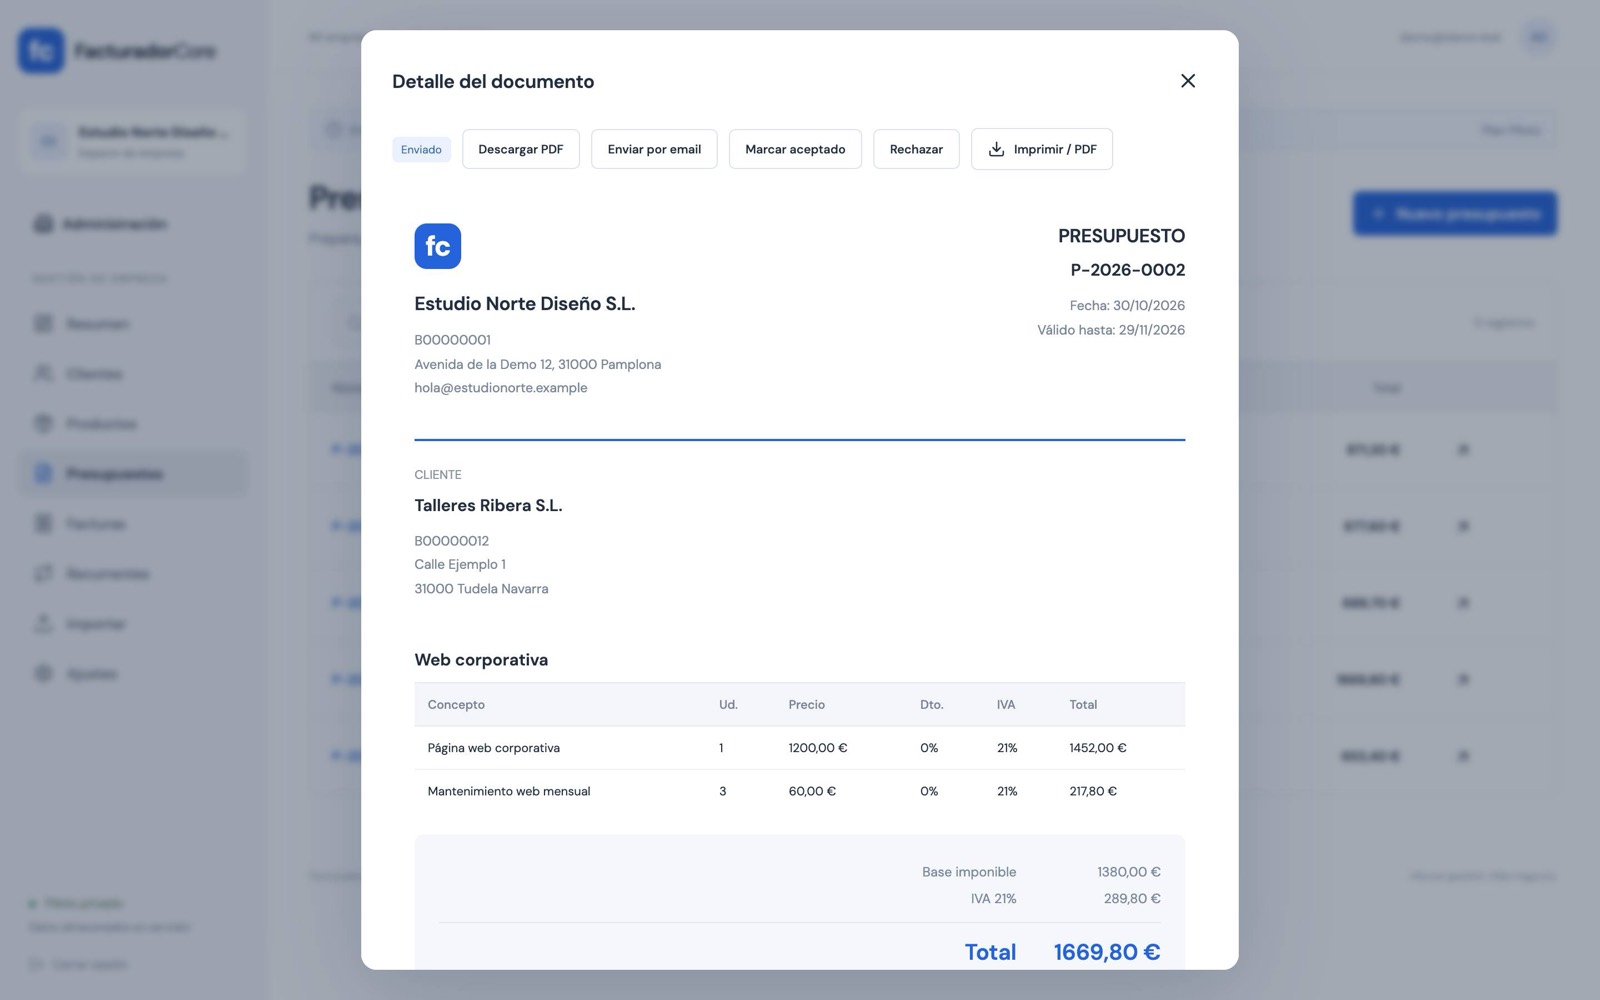Click the Nuevo presupuesto button in background
The width and height of the screenshot is (1600, 1000).
(1455, 214)
